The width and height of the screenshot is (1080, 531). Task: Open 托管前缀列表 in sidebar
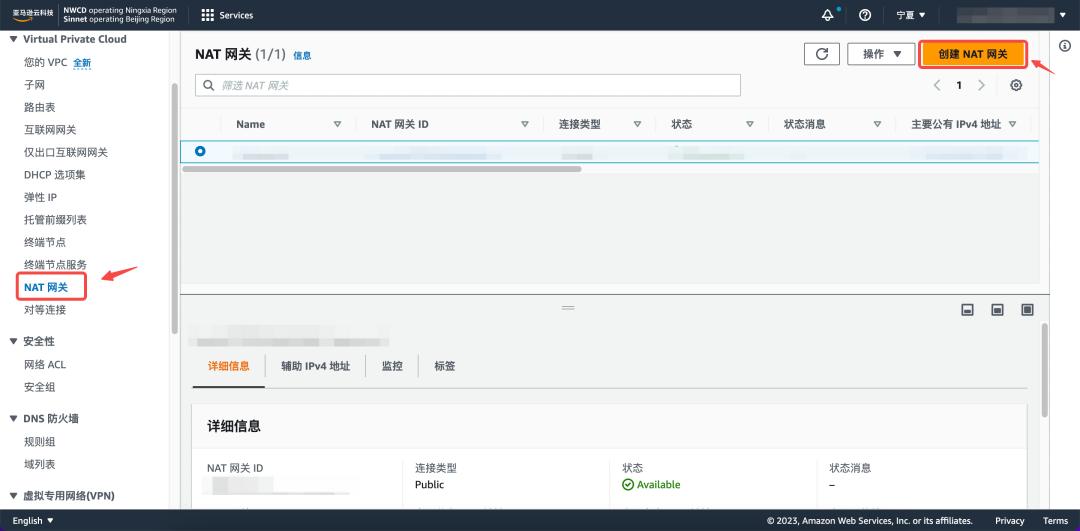point(55,220)
